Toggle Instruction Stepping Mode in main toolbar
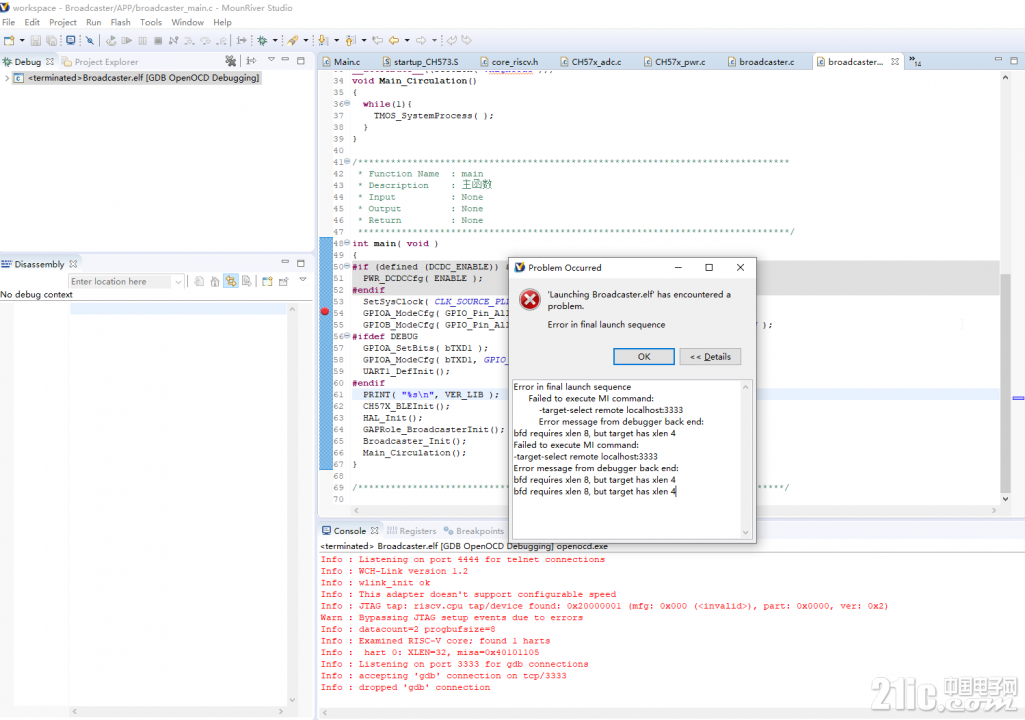1025x720 pixels. [x=241, y=41]
